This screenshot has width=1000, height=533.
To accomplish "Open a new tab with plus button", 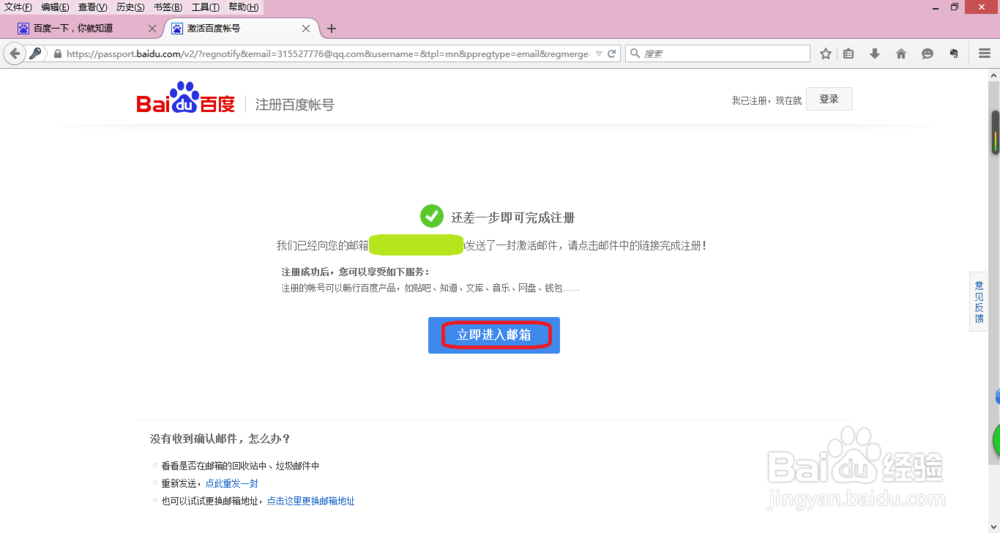I will [x=331, y=29].
